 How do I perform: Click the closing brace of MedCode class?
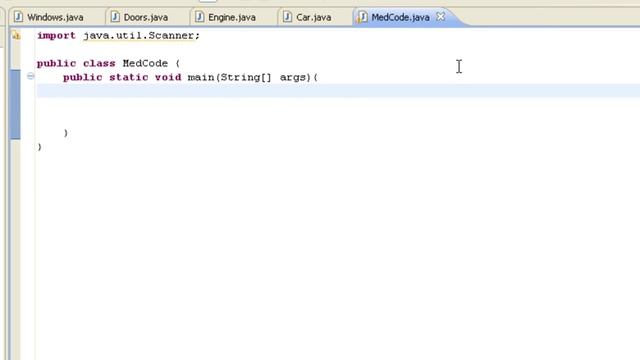pos(40,147)
